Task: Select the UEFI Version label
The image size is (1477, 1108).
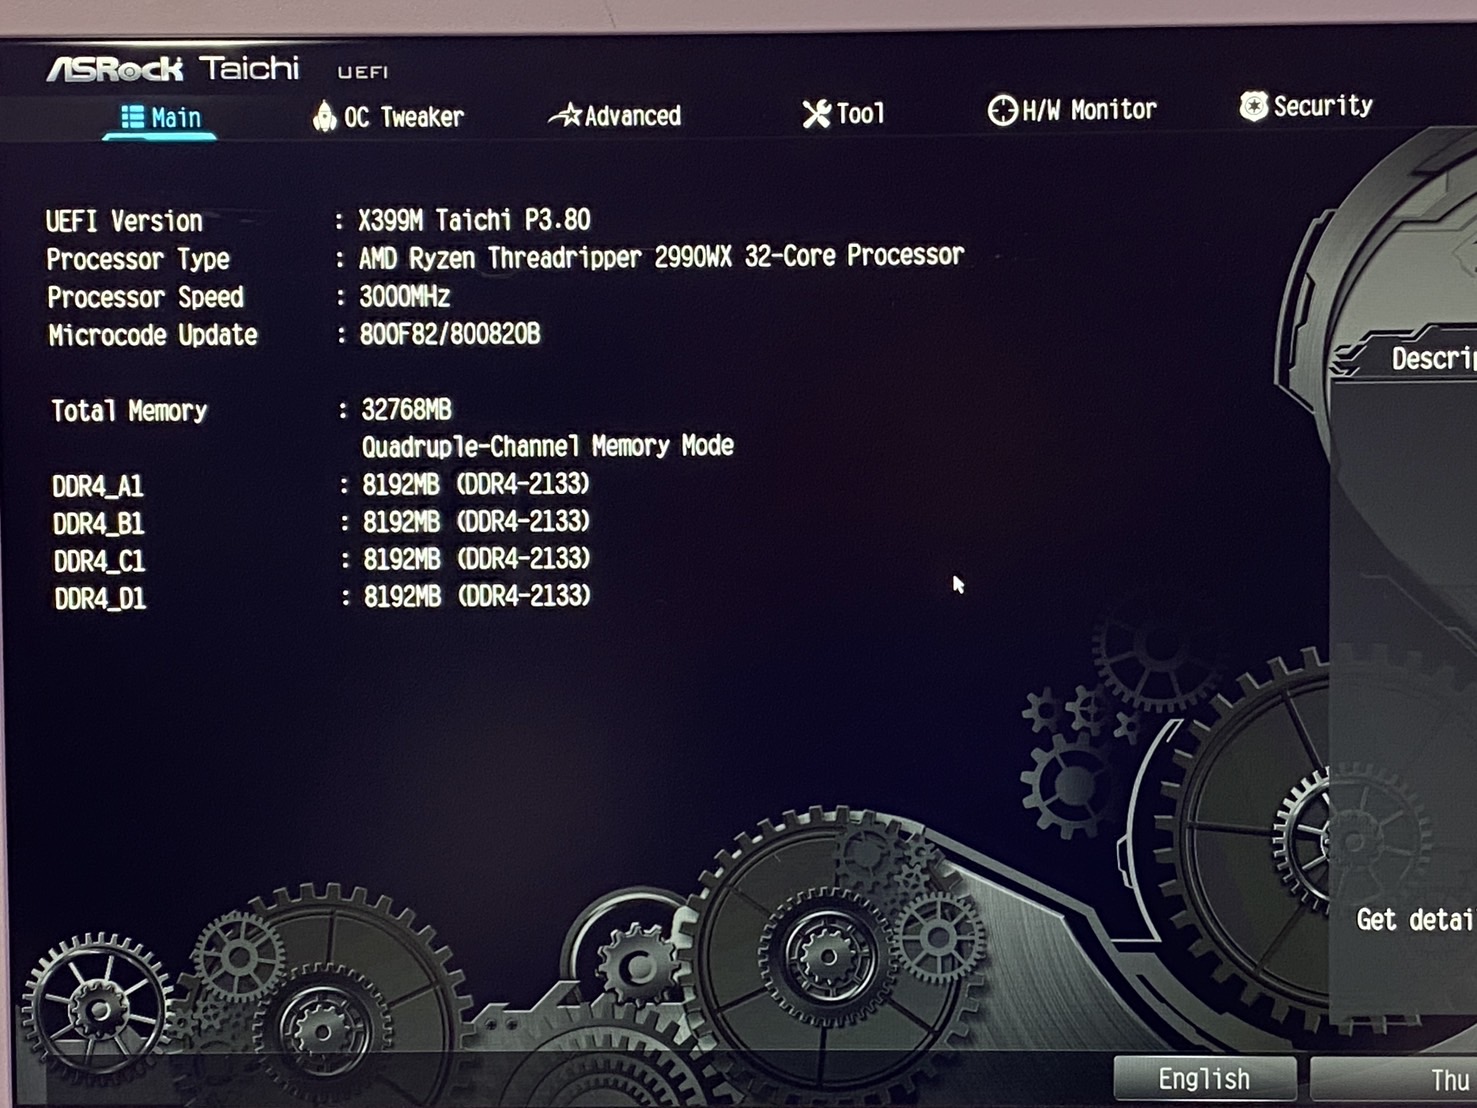Action: coord(124,221)
